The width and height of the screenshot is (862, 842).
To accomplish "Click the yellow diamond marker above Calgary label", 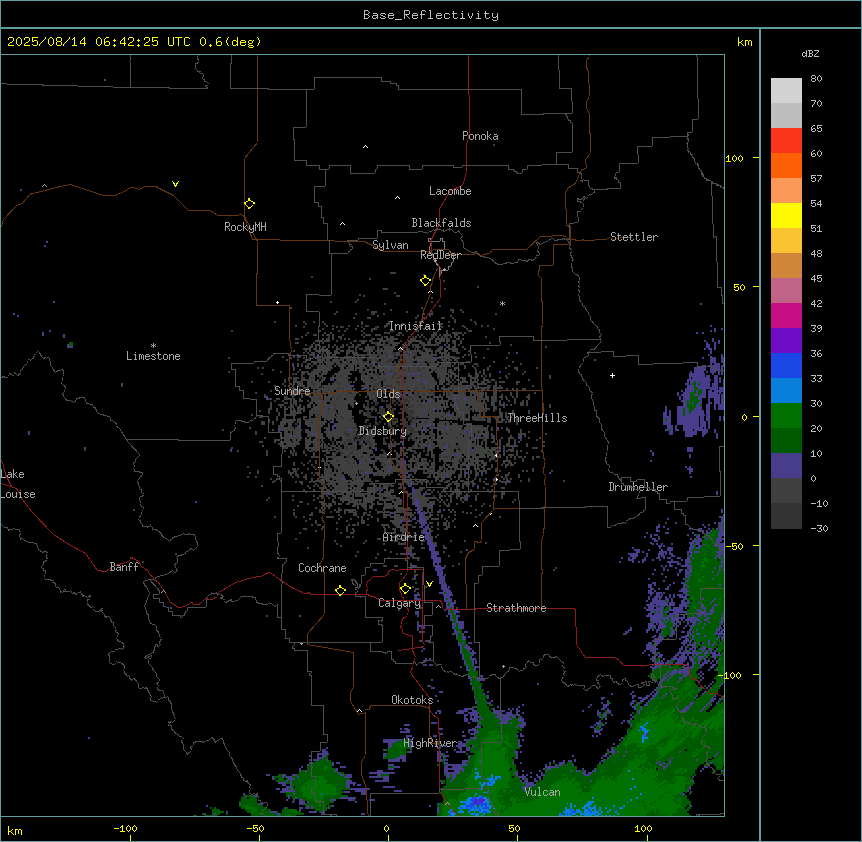I will [x=405, y=589].
